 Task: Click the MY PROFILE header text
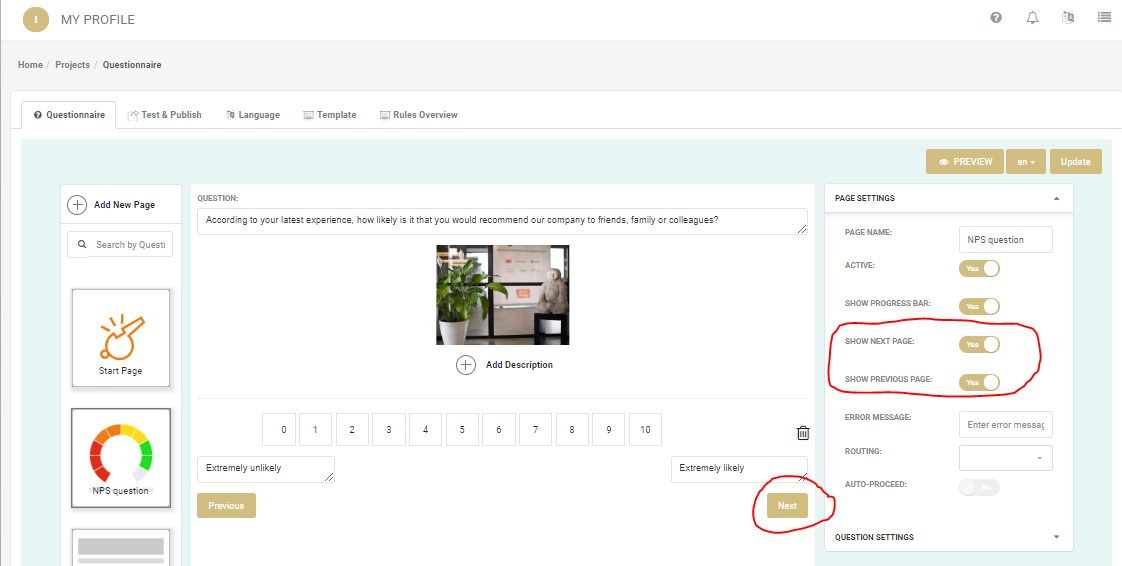point(97,20)
